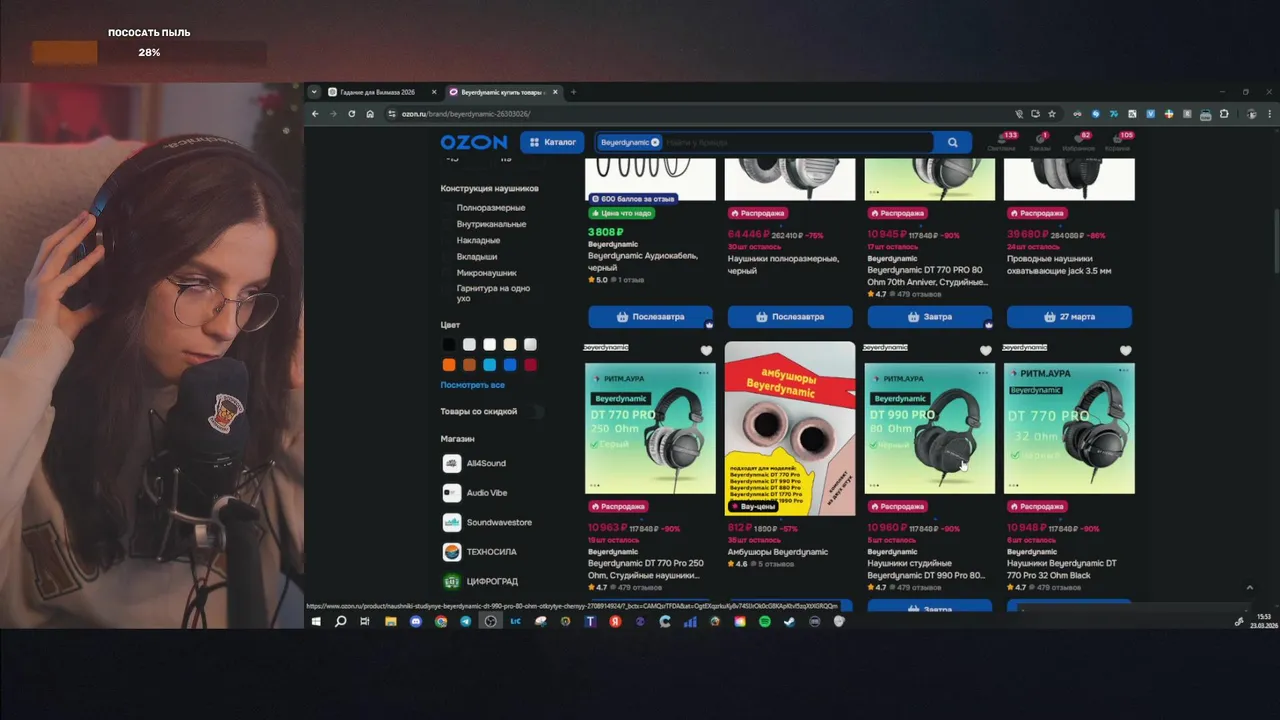Click Распродажа badge on DT 770 Pro 250 card
This screenshot has height=720, width=1280.
point(619,506)
